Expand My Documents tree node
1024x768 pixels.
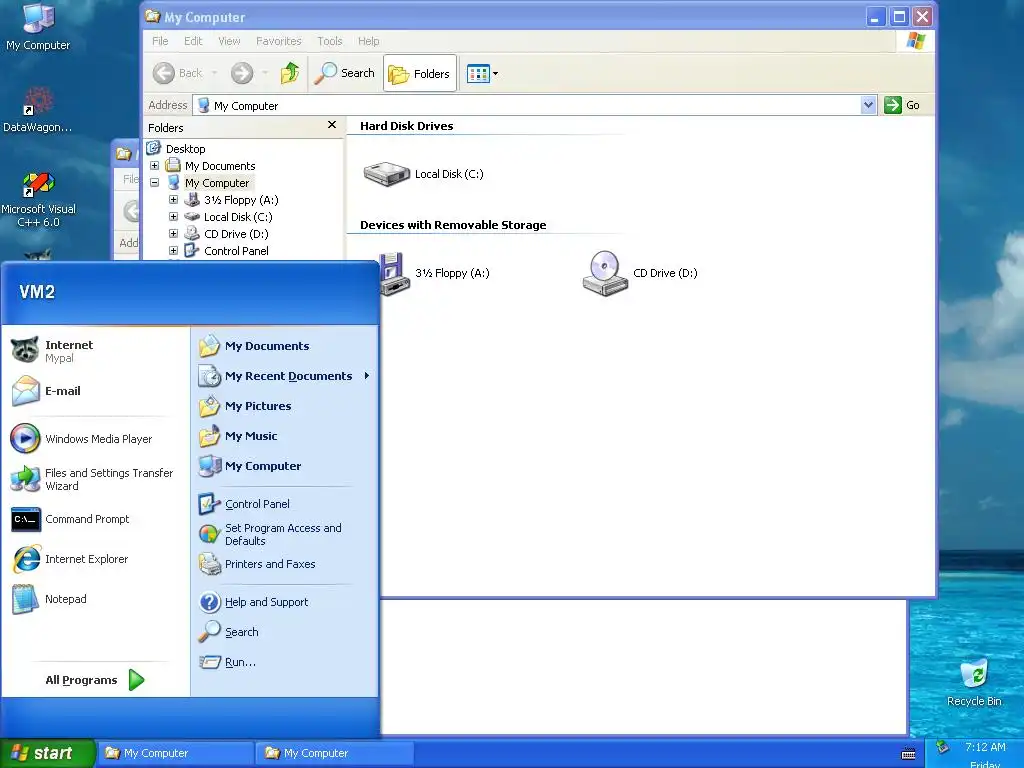(155, 166)
